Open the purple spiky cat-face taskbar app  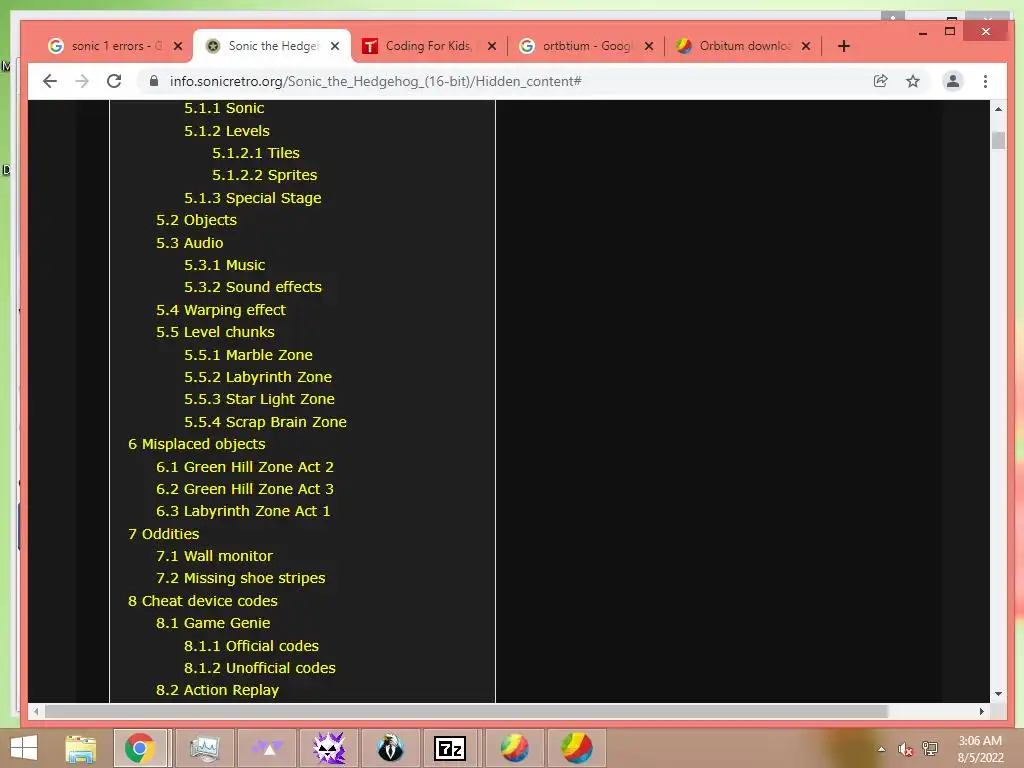(329, 748)
